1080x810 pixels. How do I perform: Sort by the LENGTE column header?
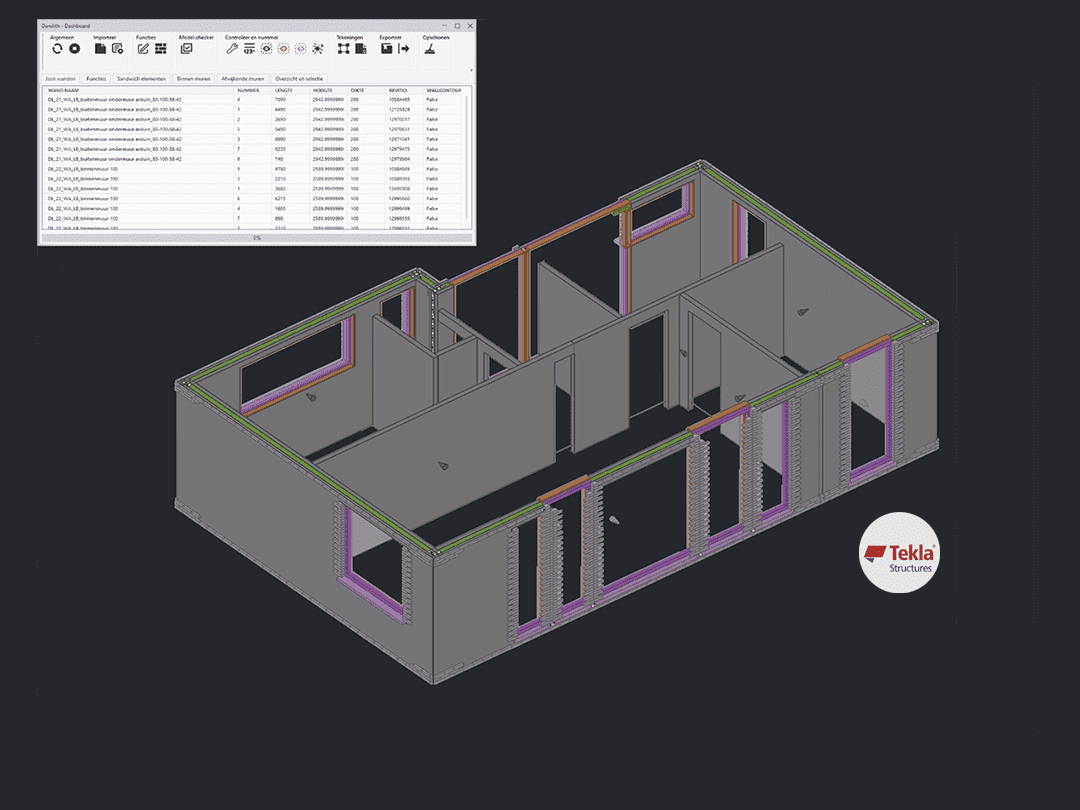tap(284, 90)
